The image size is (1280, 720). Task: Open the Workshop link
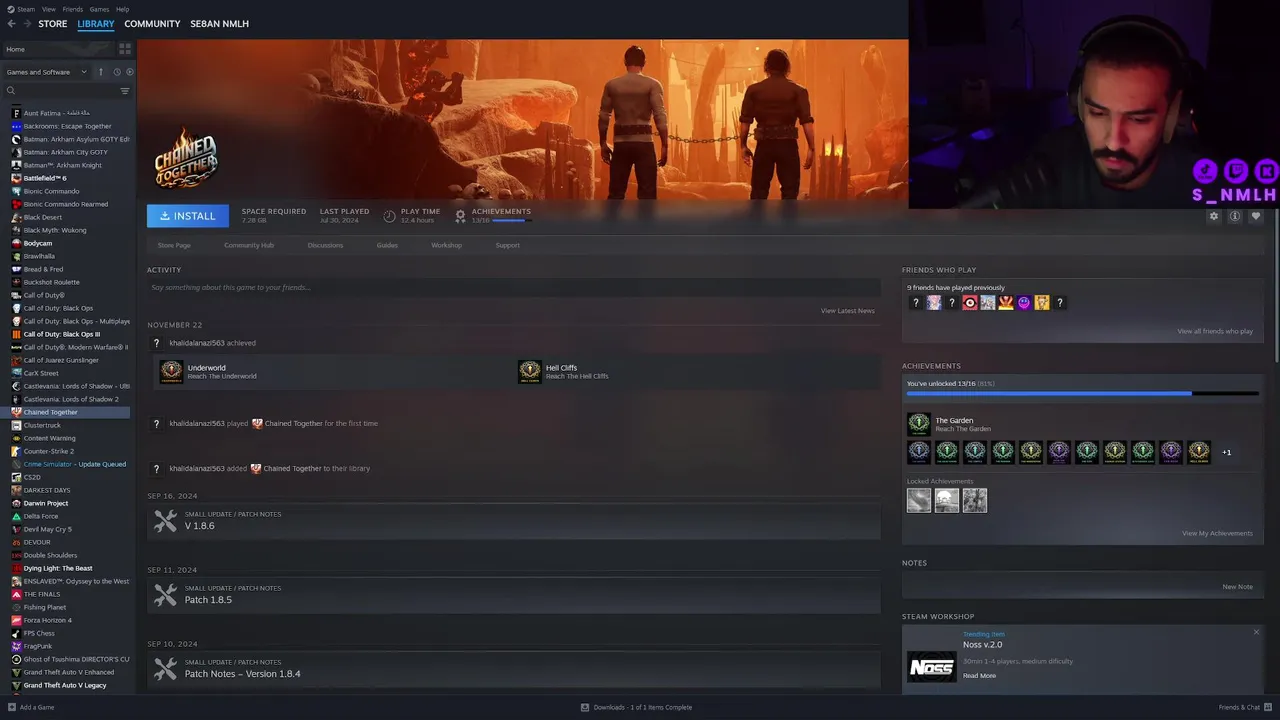(446, 245)
